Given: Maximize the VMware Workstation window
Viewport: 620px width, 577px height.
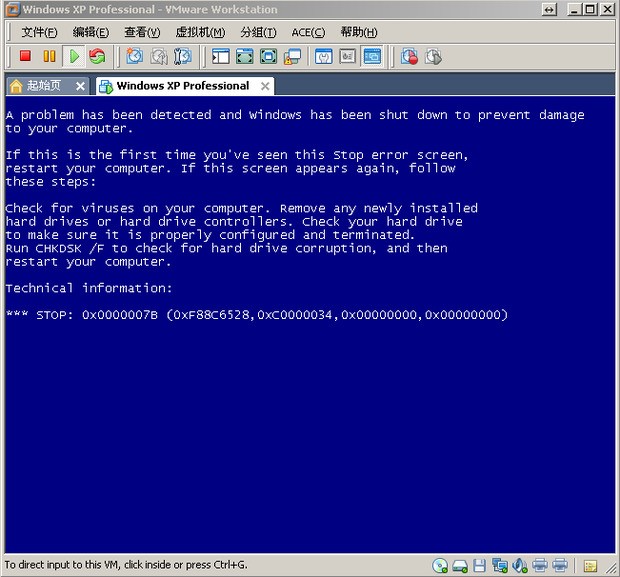Looking at the screenshot, I should point(590,9).
